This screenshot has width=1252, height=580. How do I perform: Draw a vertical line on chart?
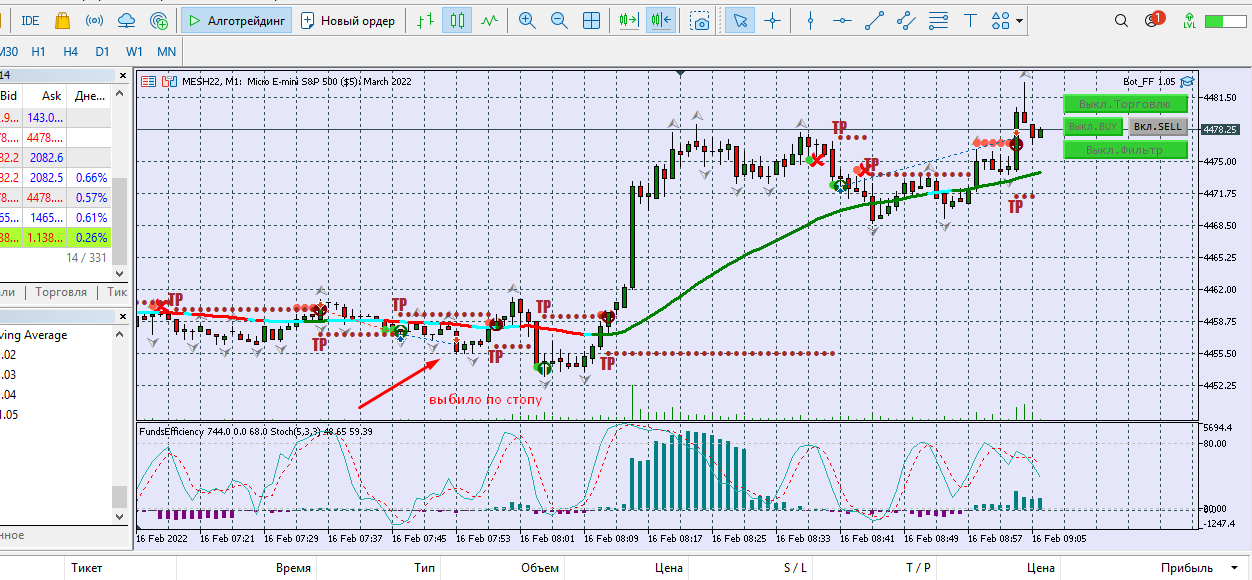pos(811,20)
